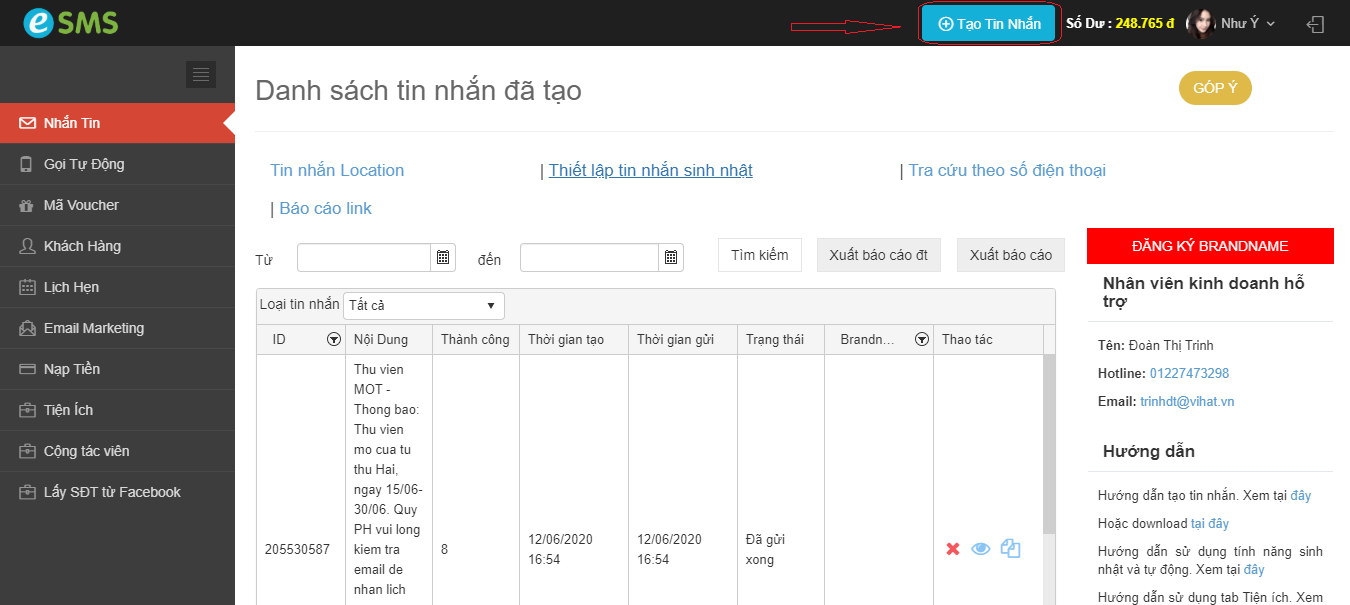
Task: Delete message with red X icon
Action: [x=953, y=549]
